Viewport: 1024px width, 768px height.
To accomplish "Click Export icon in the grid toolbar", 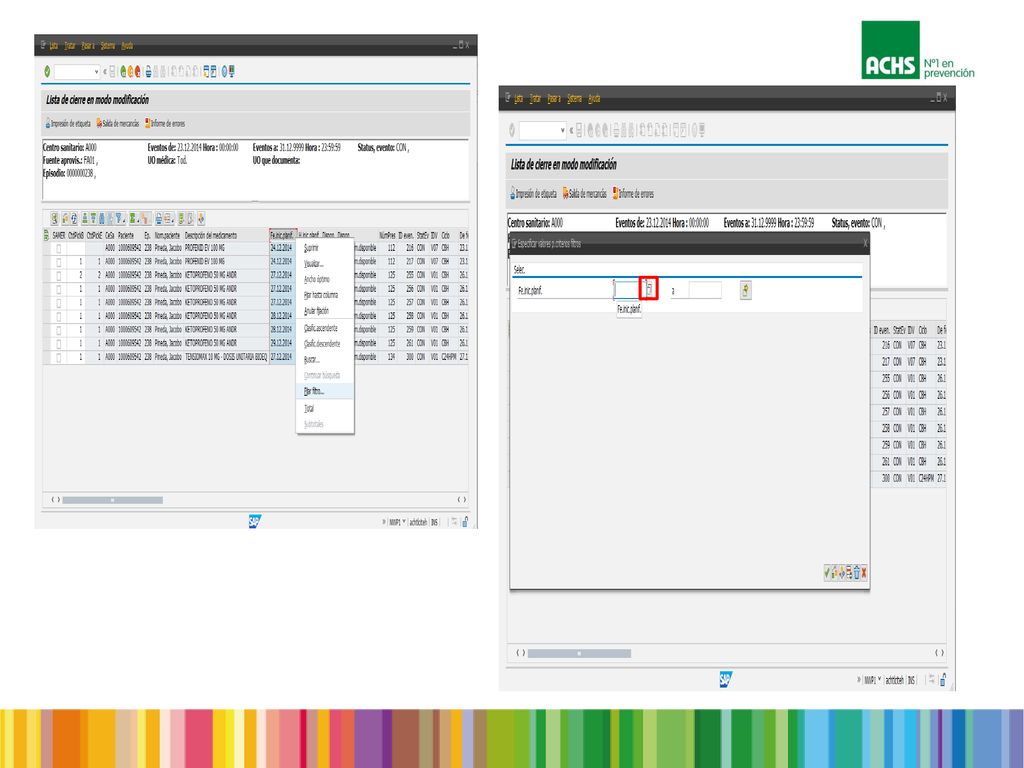I will tap(181, 219).
